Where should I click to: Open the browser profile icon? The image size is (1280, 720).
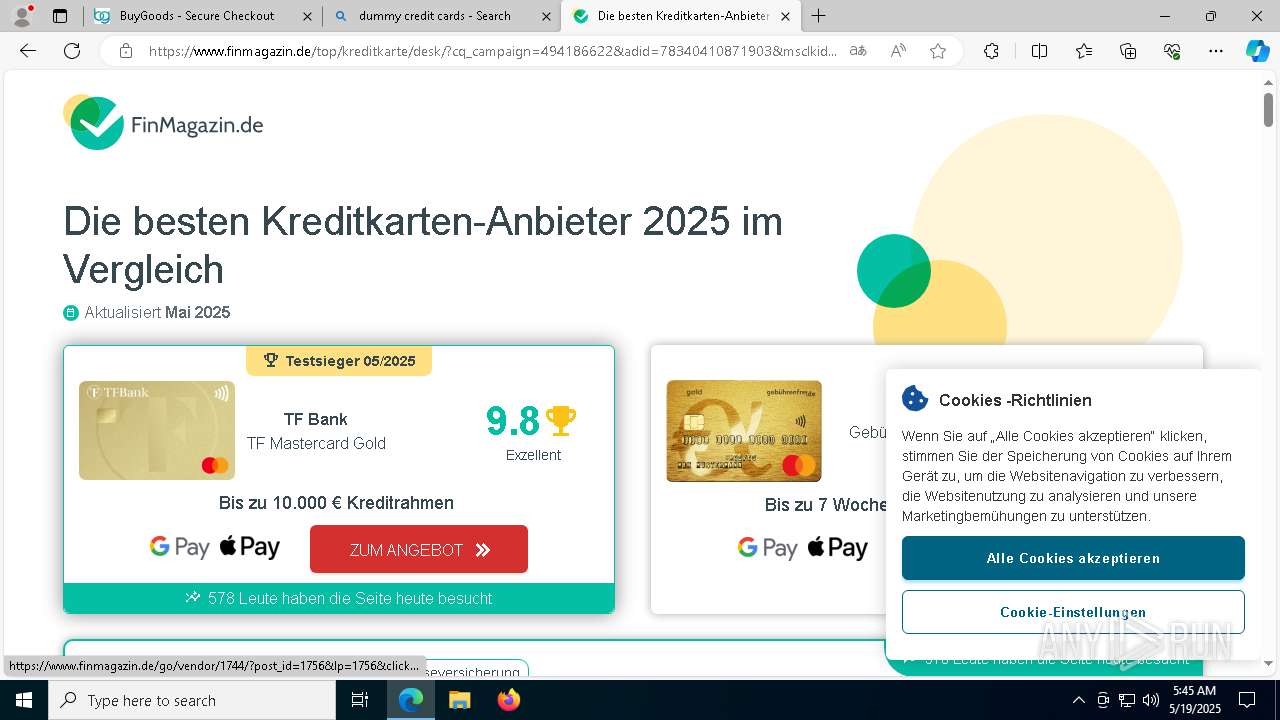pos(22,16)
